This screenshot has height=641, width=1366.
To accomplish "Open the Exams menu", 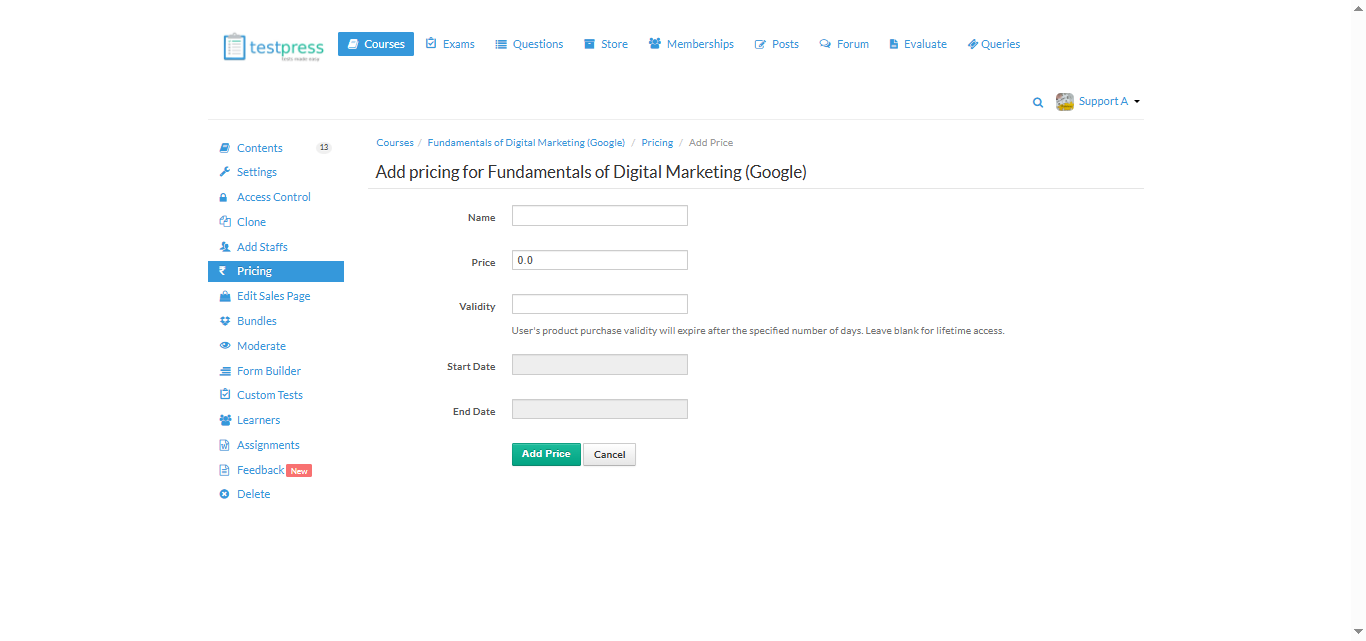I will click(450, 44).
